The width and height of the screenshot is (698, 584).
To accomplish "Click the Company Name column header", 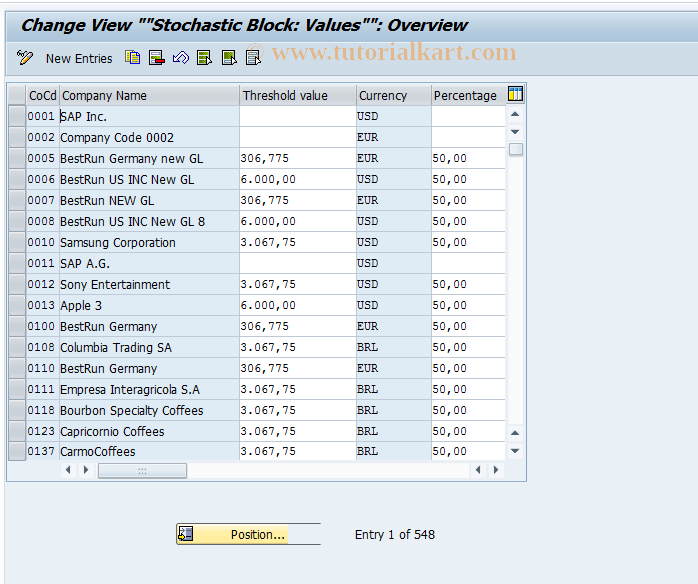I will coord(150,95).
